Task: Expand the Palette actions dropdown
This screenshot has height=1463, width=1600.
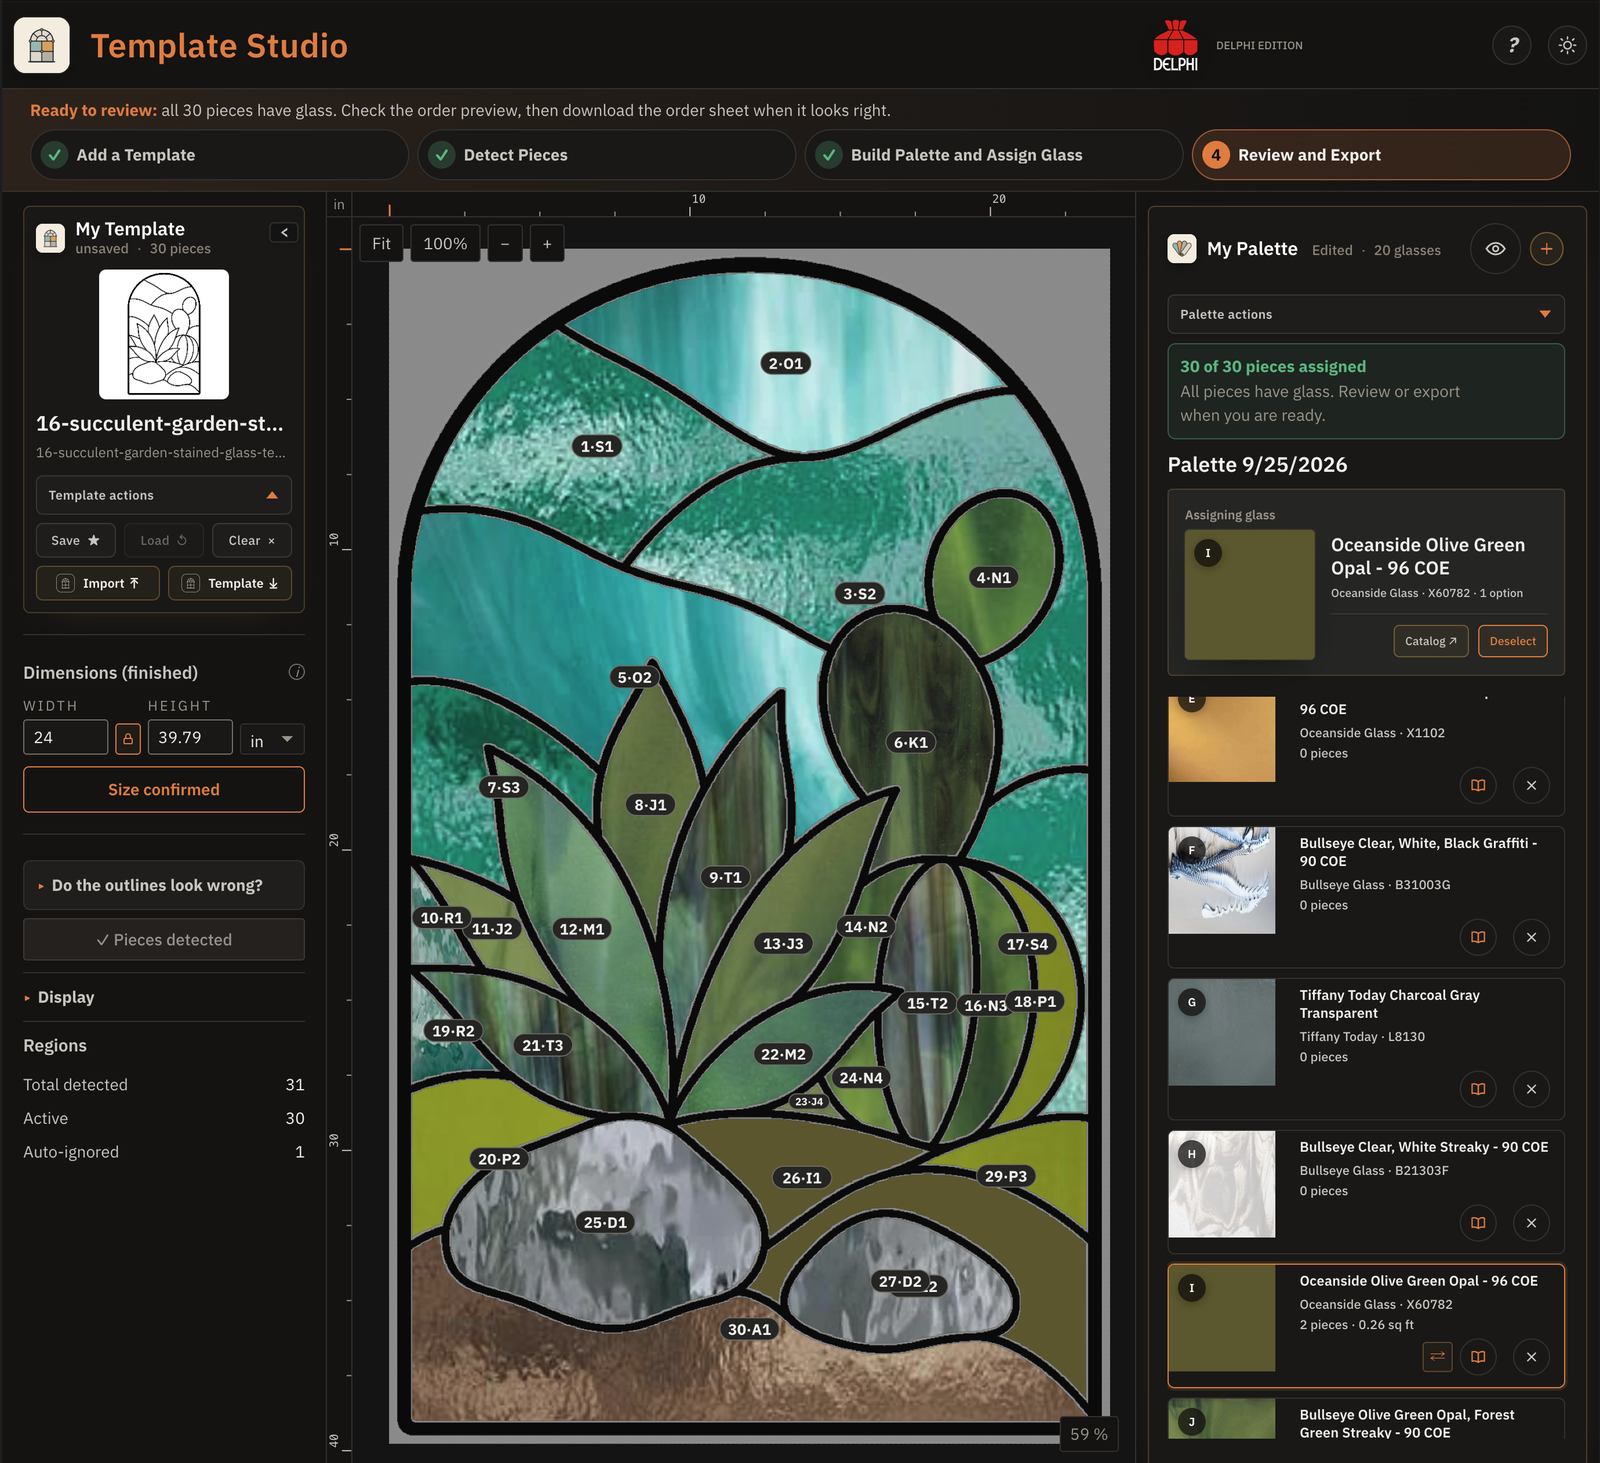Action: pos(1366,314)
